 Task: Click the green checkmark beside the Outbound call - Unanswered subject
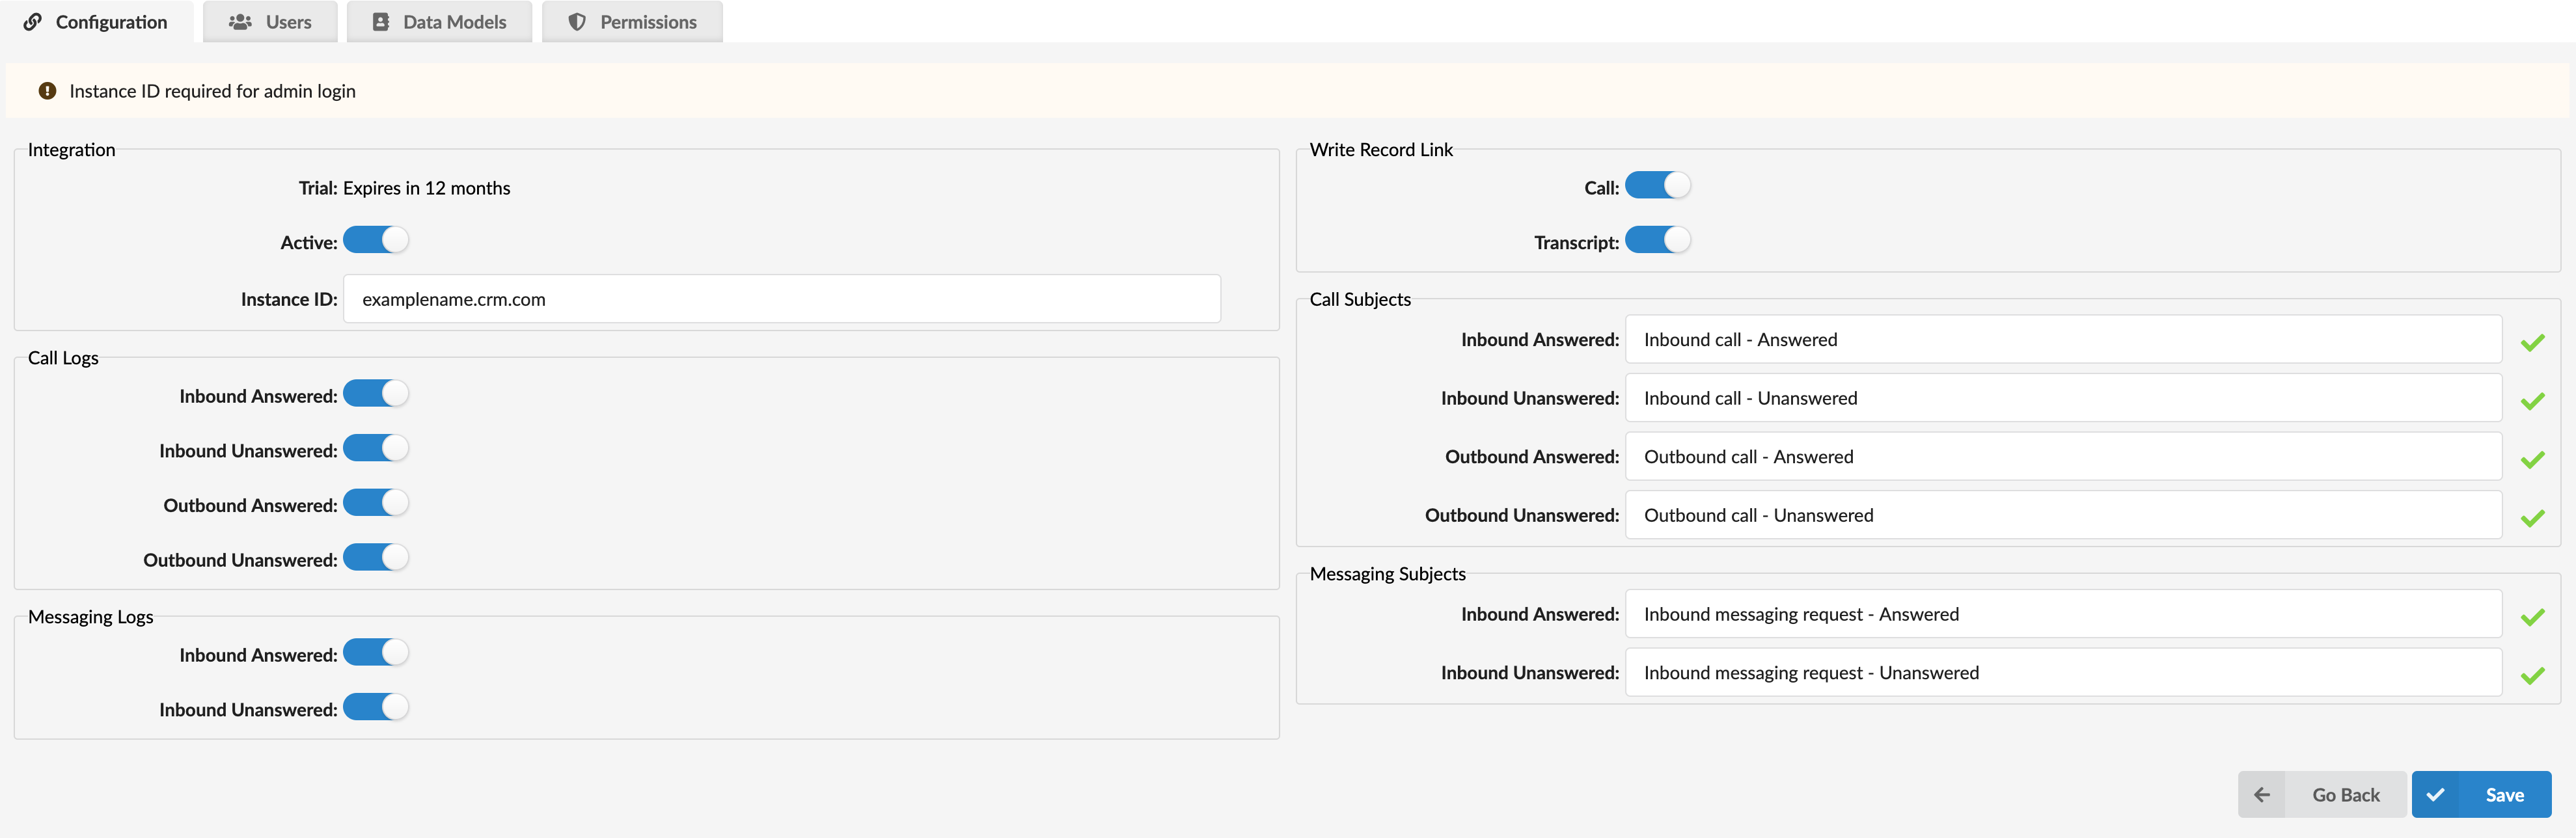point(2532,518)
